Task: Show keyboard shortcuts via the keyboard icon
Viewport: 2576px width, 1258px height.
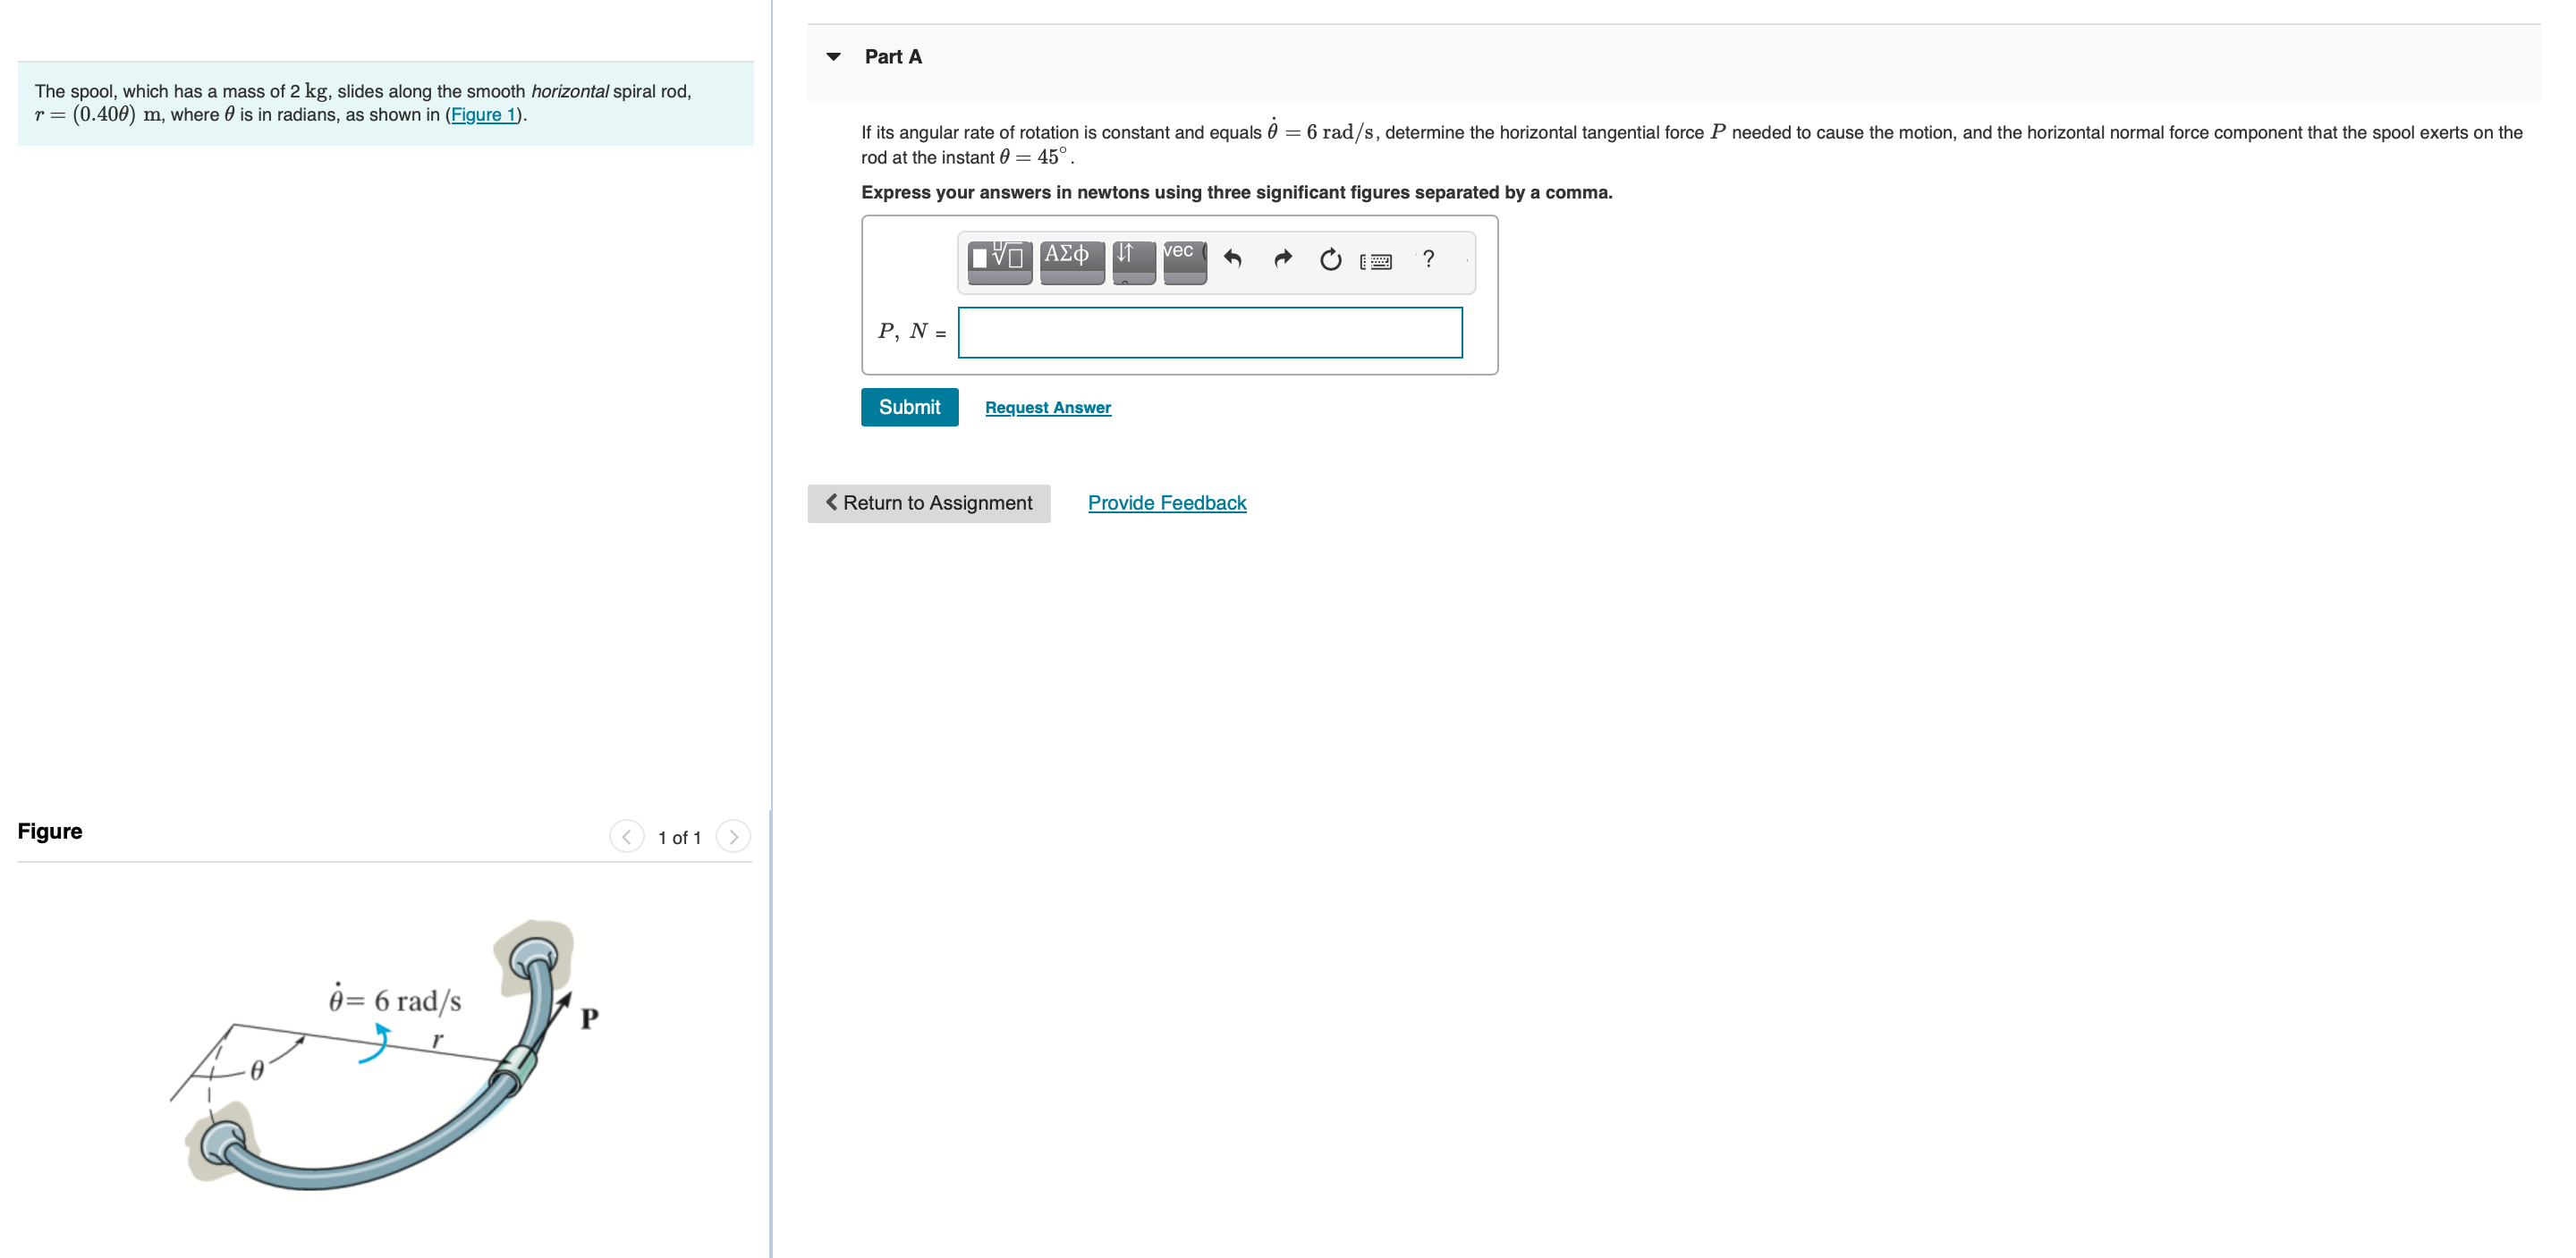Action: point(1376,261)
